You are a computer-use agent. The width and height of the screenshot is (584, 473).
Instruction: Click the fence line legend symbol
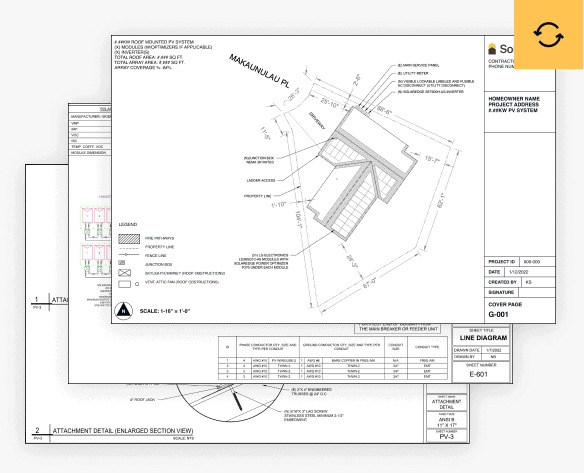128,255
